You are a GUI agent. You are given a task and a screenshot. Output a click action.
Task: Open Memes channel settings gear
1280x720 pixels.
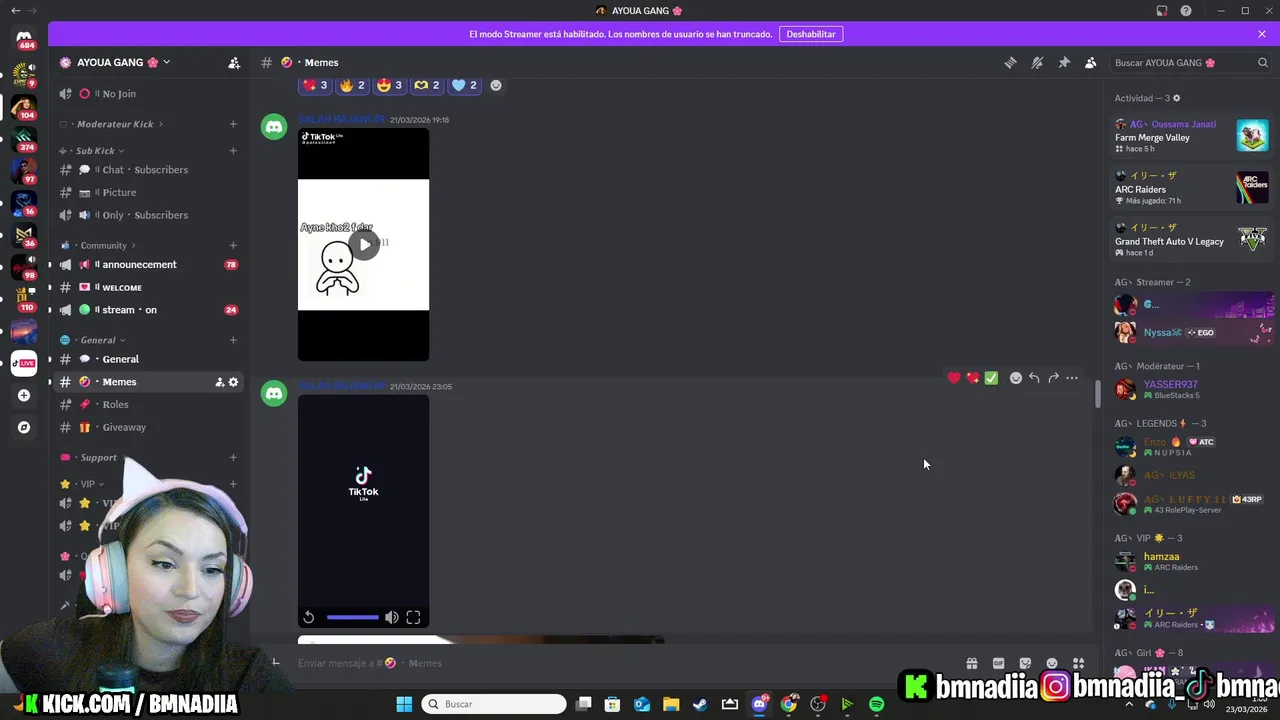coord(234,382)
